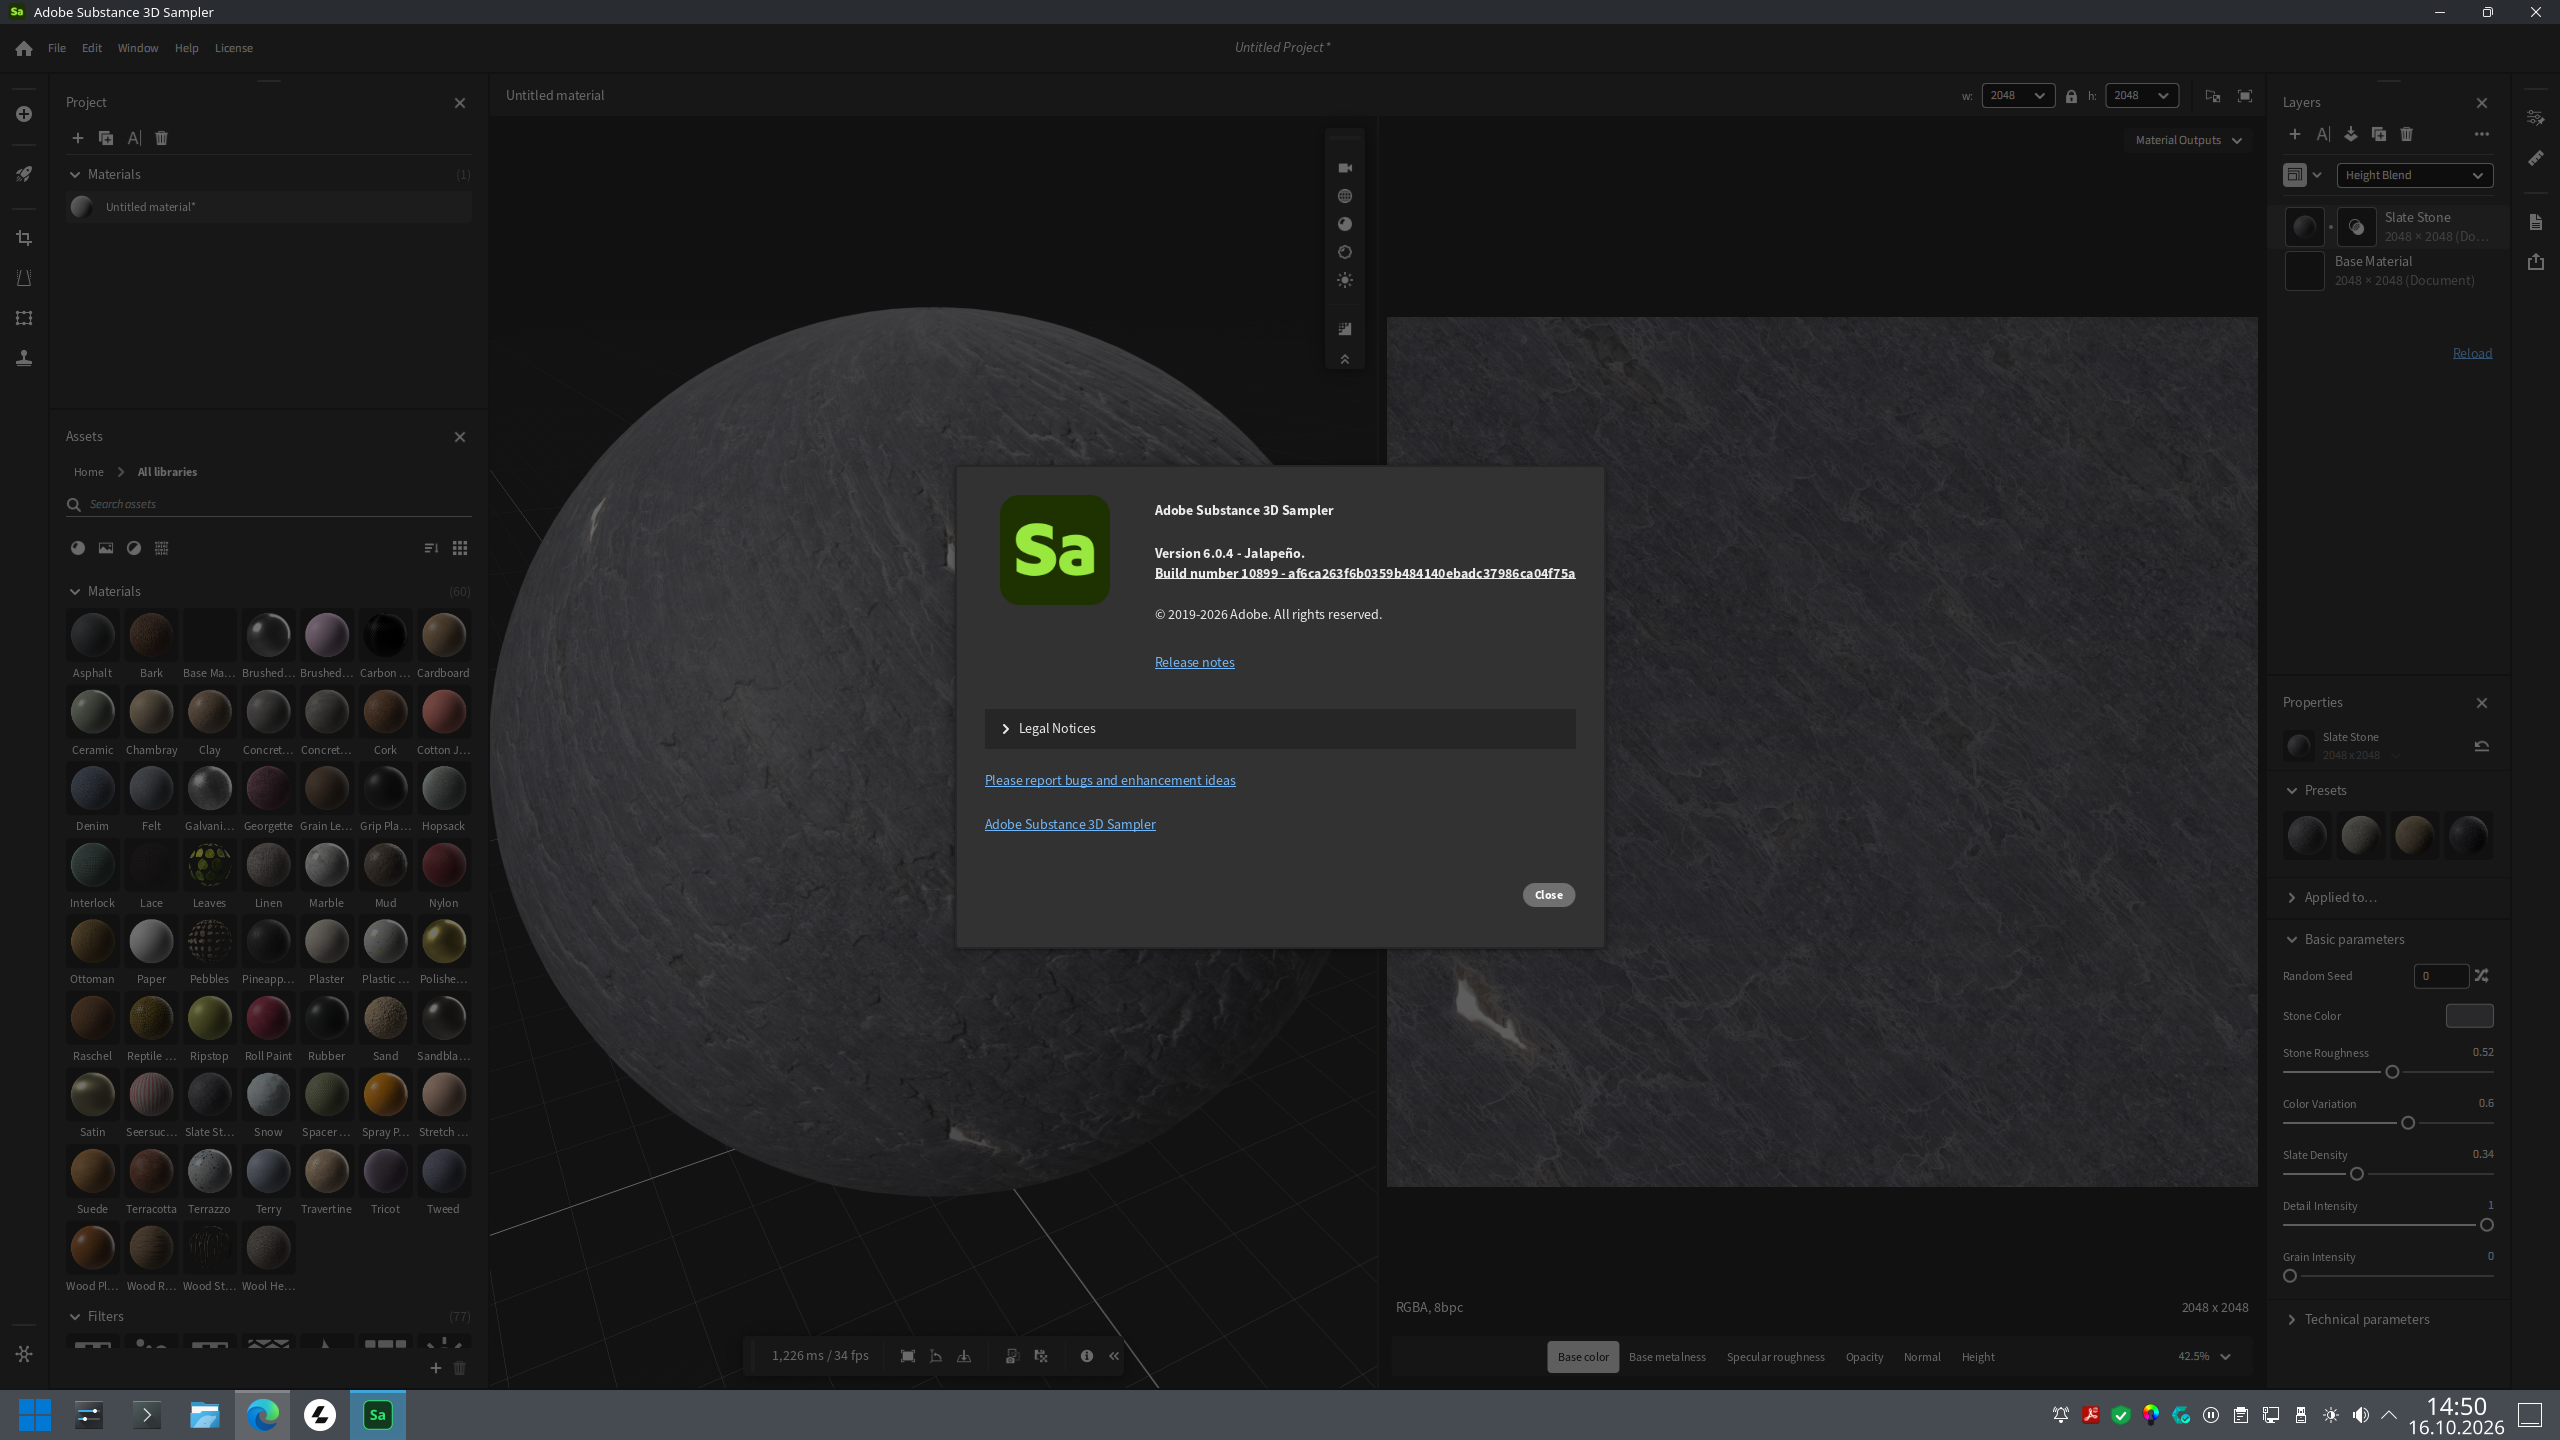
Task: Filter assets by image type icon
Action: pos(106,548)
